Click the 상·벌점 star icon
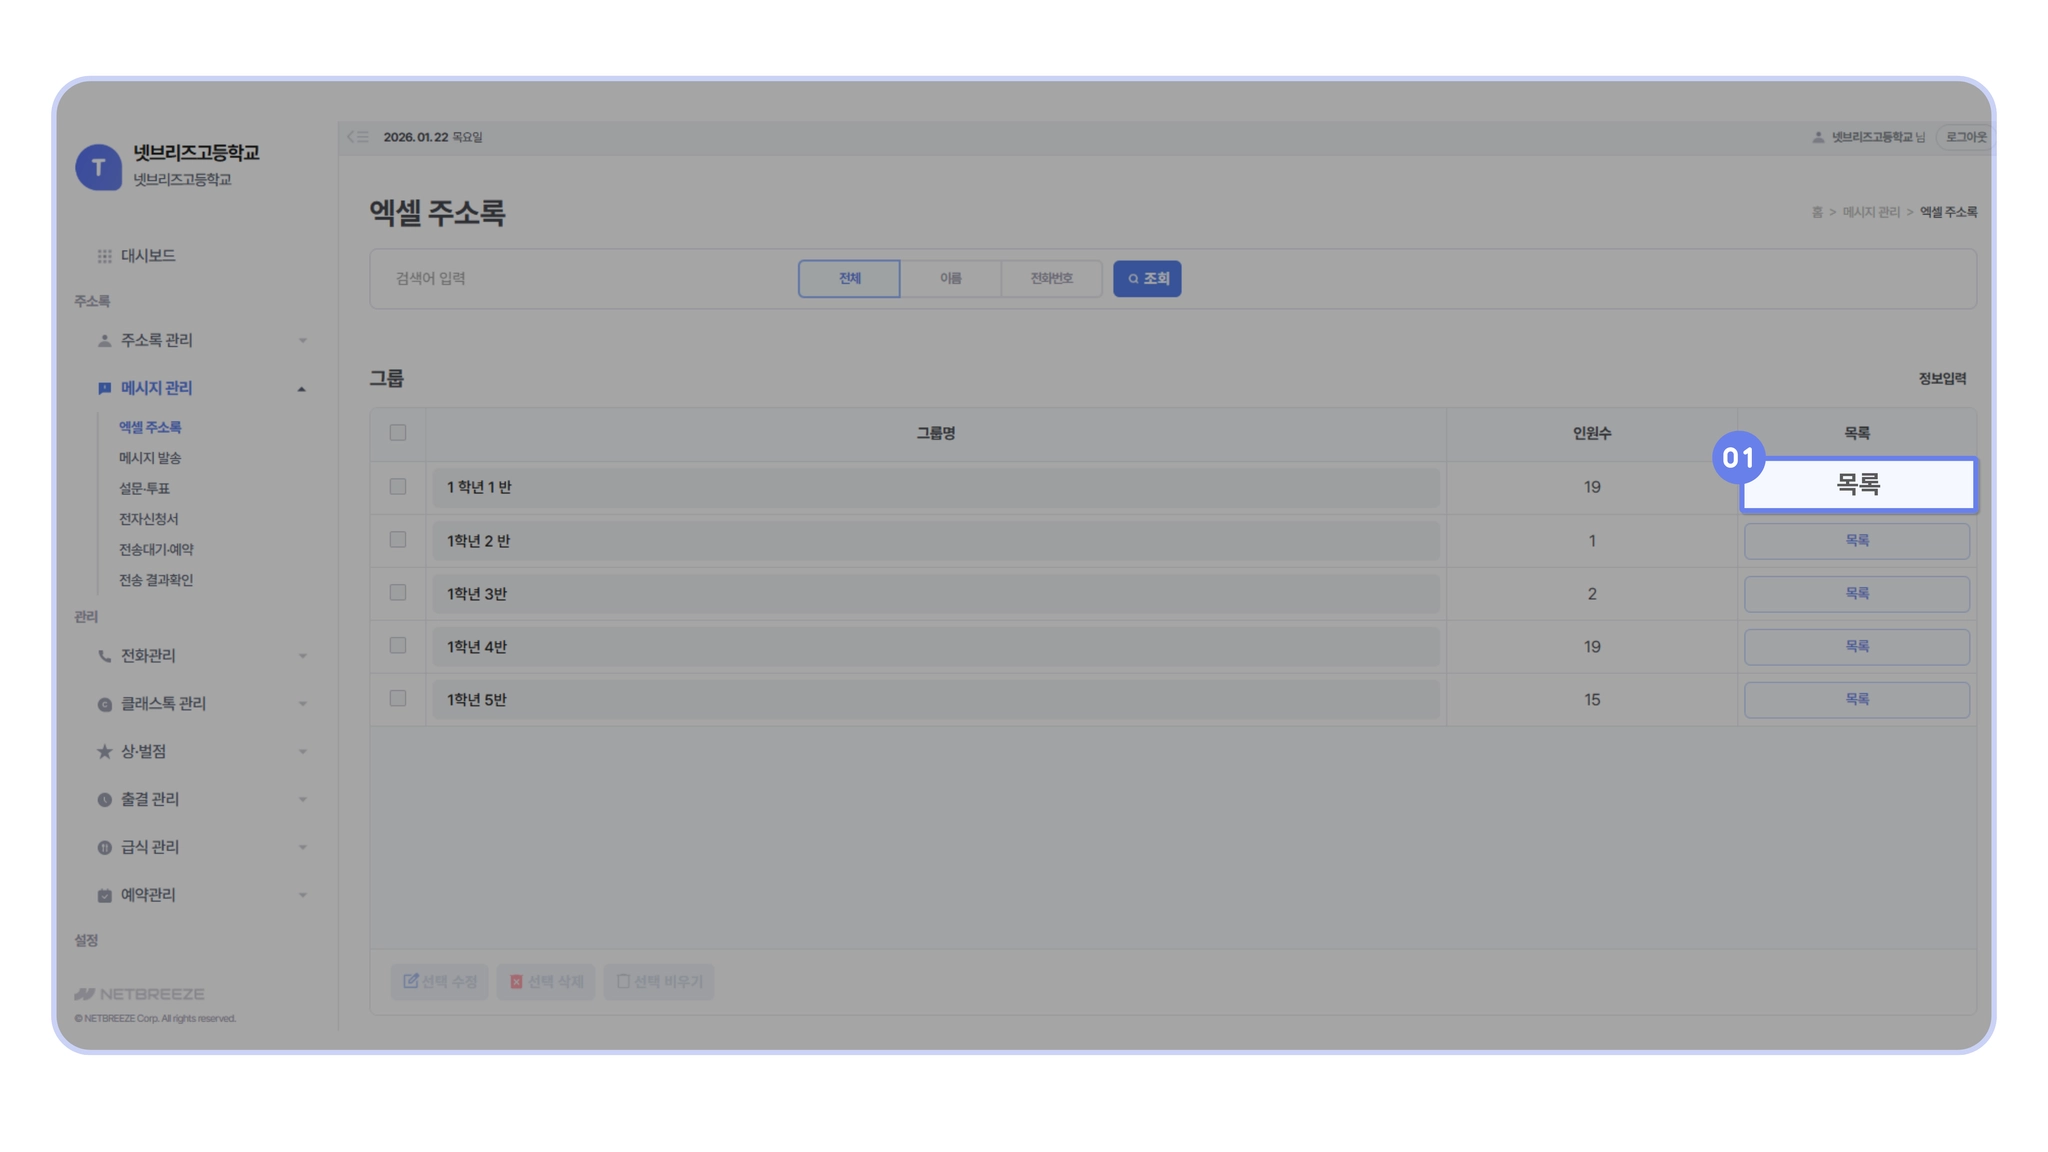This screenshot has height=1152, width=2048. 104,752
